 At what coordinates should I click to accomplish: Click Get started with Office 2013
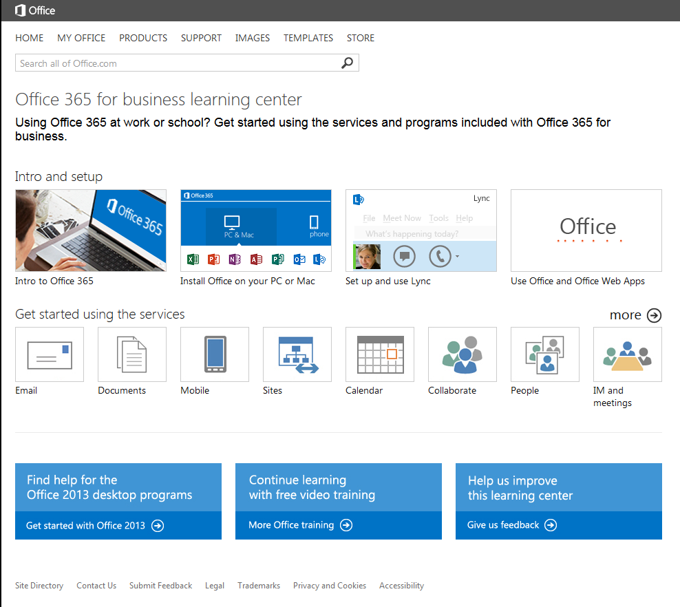(x=95, y=525)
